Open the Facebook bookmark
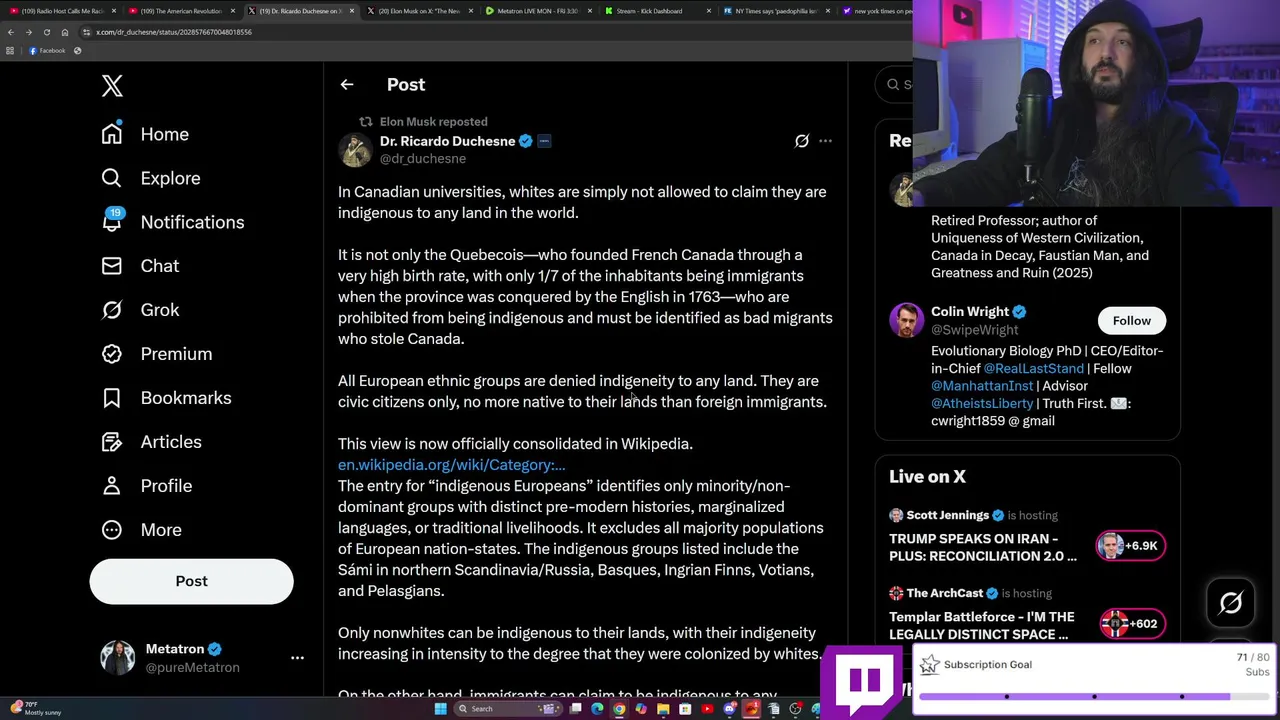1280x720 pixels. (47, 50)
